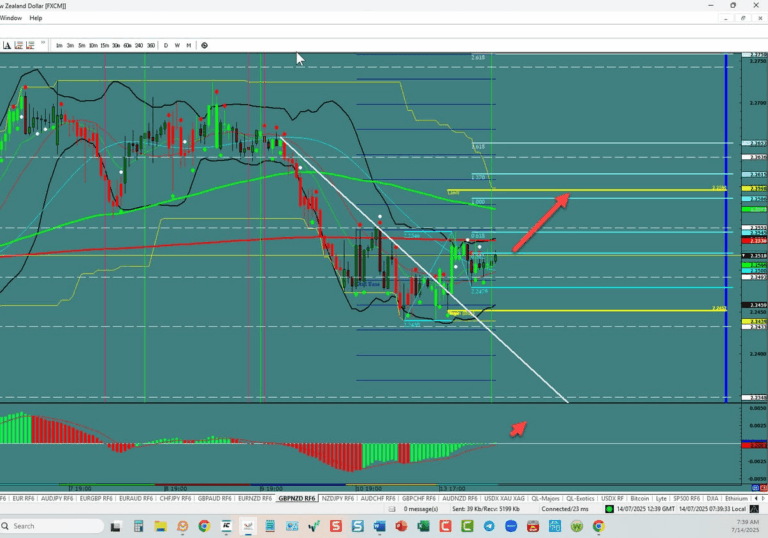
Task: Click the left tab-scroll arrow
Action: click(756, 498)
